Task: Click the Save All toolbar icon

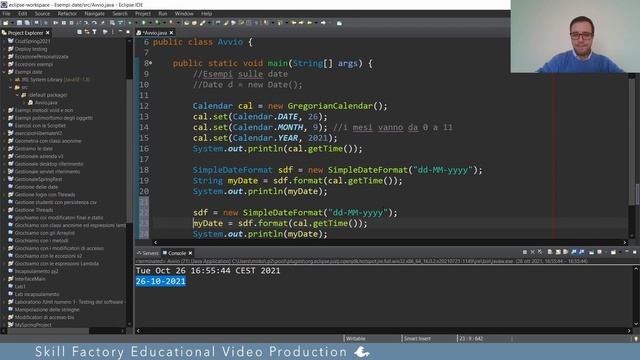Action: (x=27, y=23)
